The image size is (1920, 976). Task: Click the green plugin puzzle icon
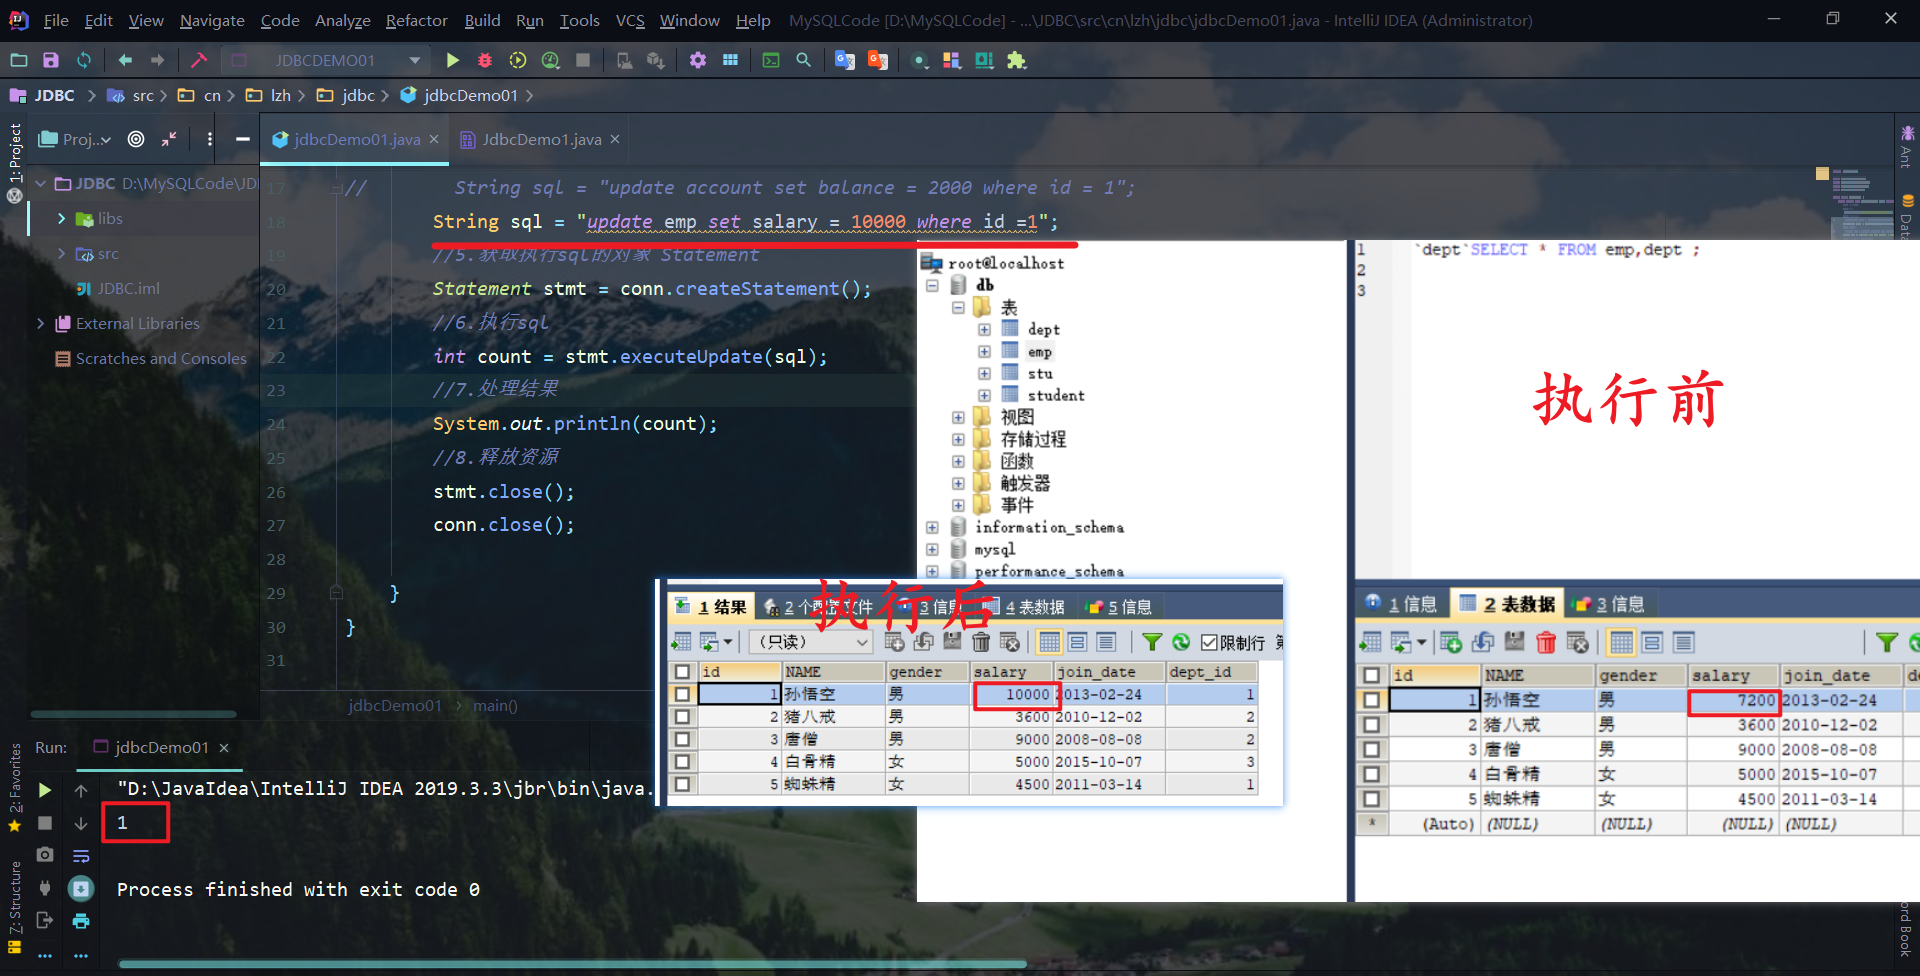[x=1017, y=60]
